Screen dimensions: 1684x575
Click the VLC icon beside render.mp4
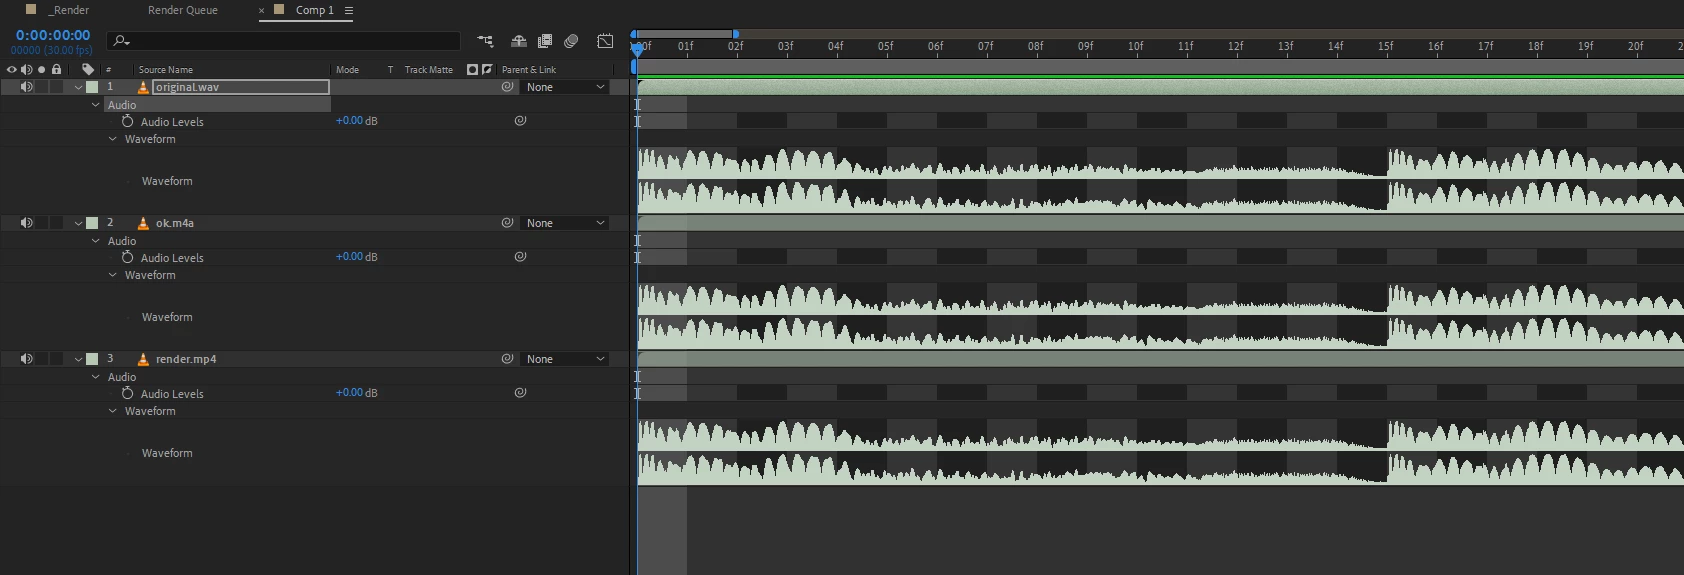click(x=143, y=359)
